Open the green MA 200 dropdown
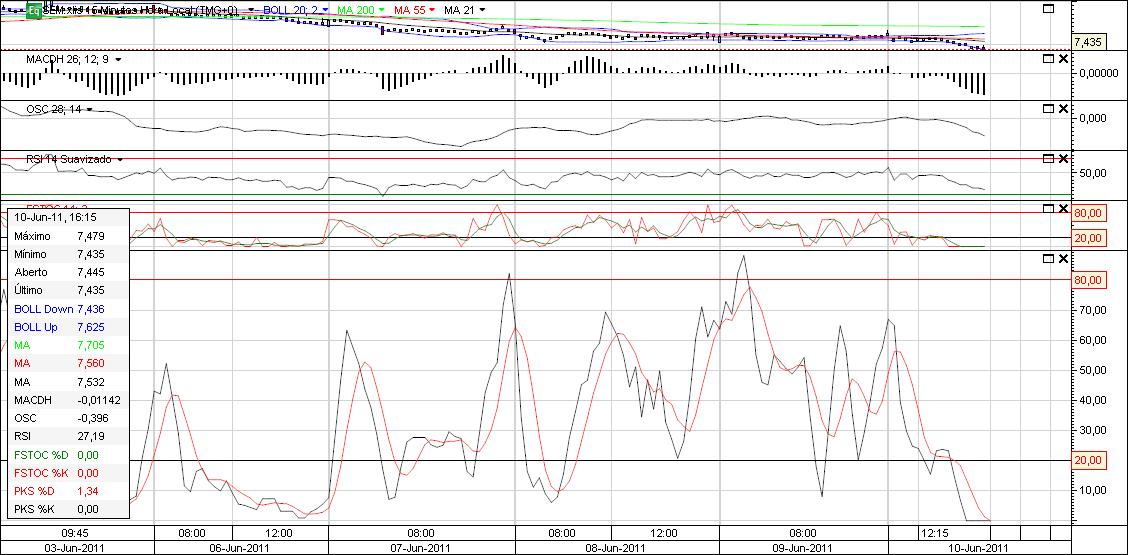Image resolution: width=1128 pixels, height=555 pixels. (381, 10)
